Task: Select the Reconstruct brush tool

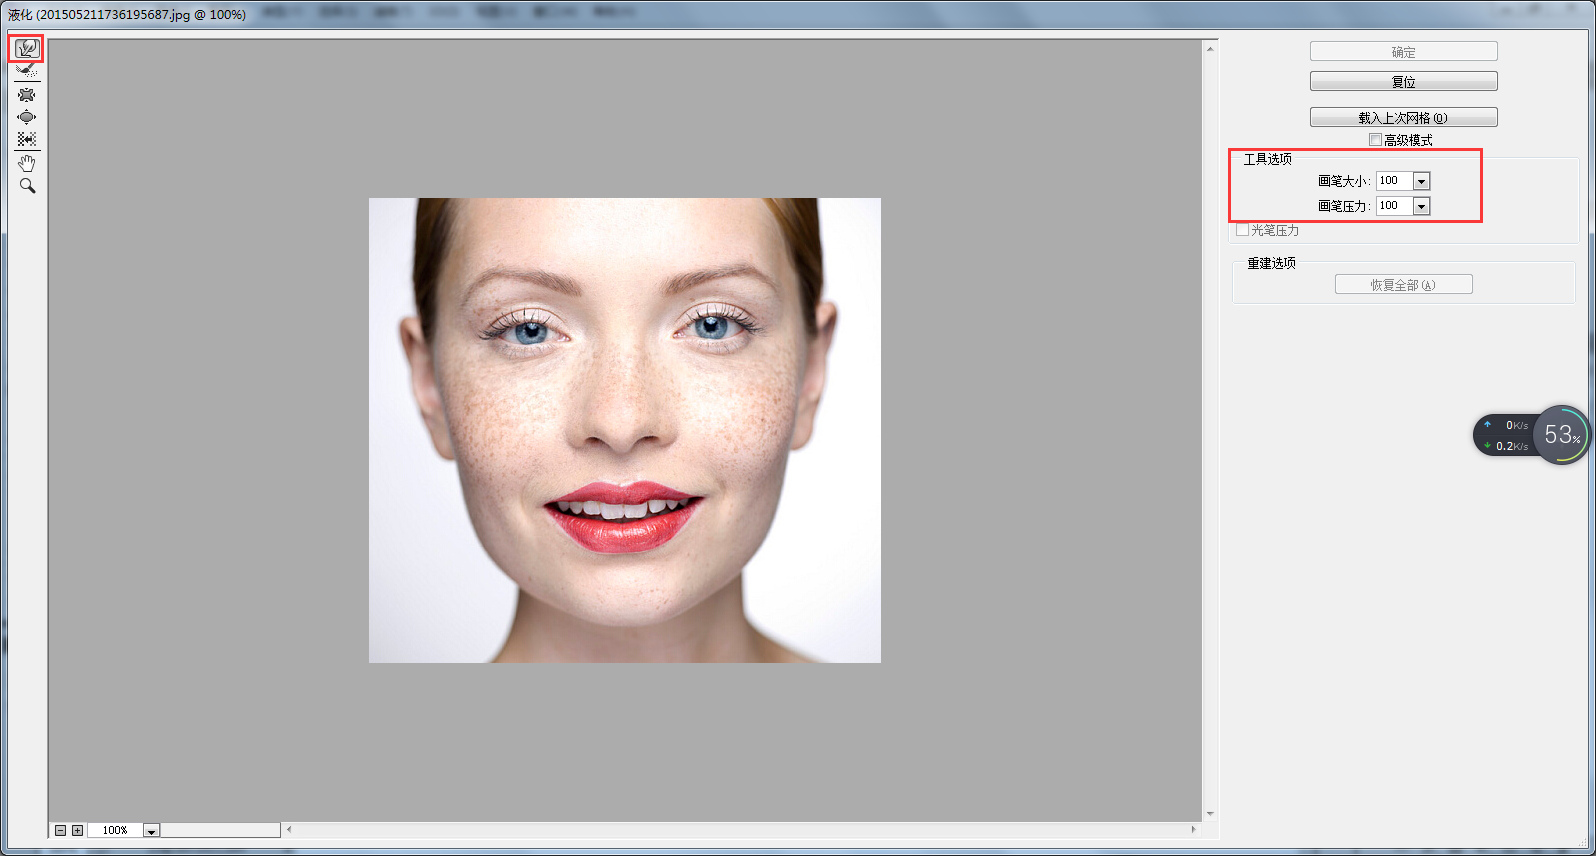Action: pos(26,71)
